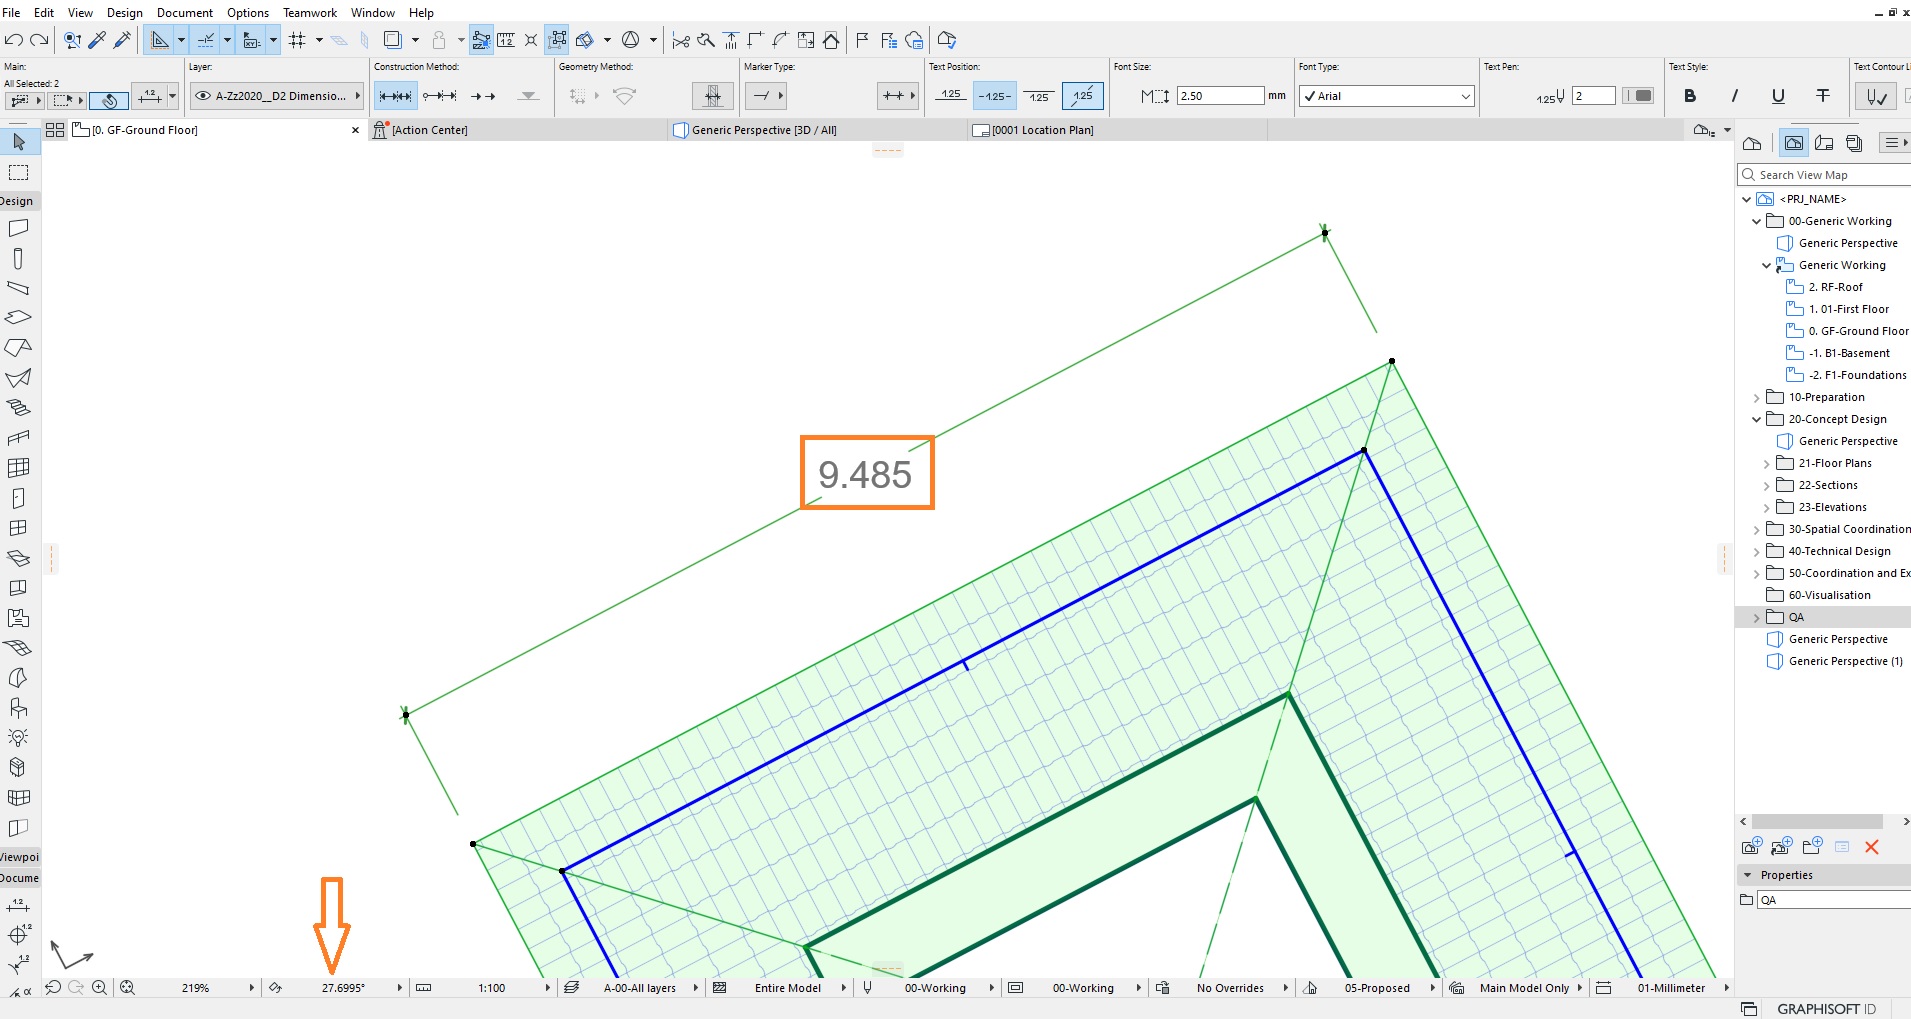Expand the 10-Preparation folder
Screen dimensions: 1911x1019
click(x=1757, y=398)
